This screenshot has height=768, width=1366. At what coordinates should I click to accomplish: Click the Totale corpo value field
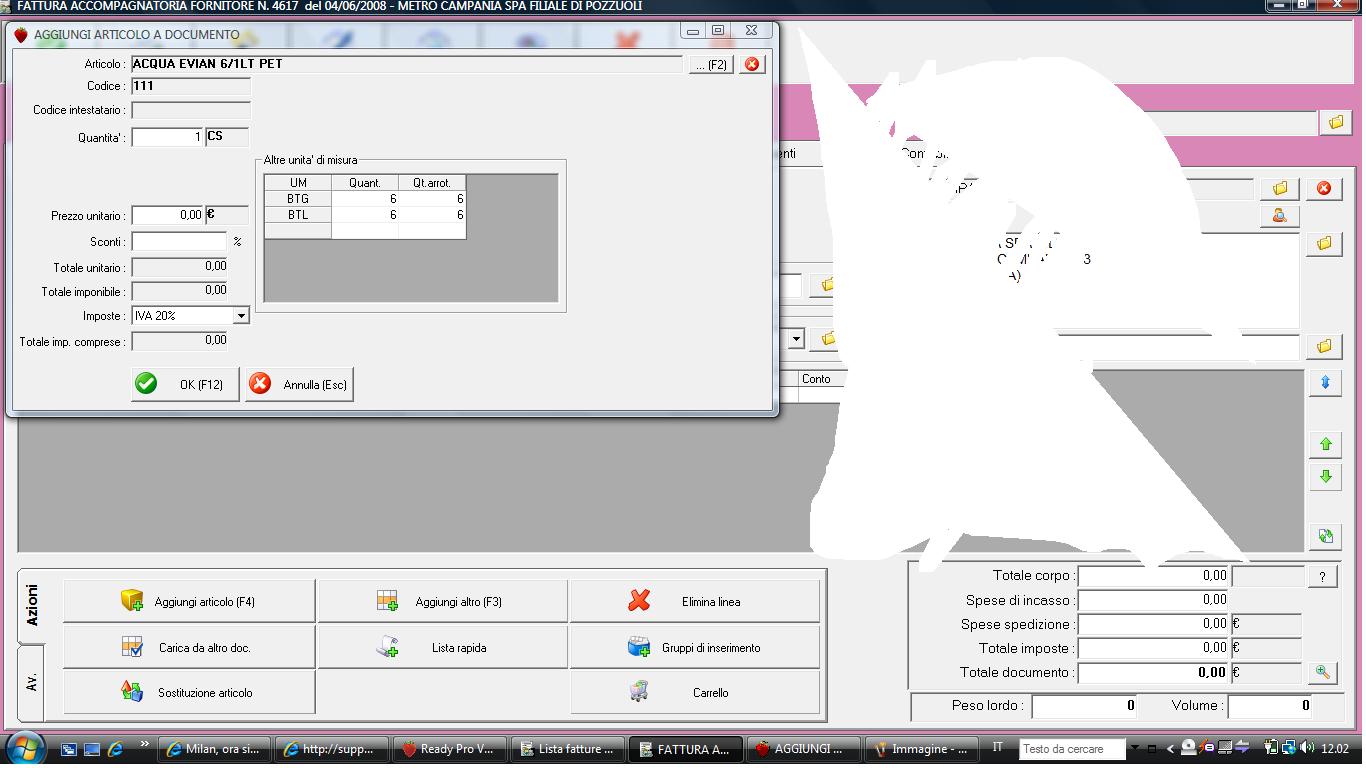pyautogui.click(x=1154, y=576)
